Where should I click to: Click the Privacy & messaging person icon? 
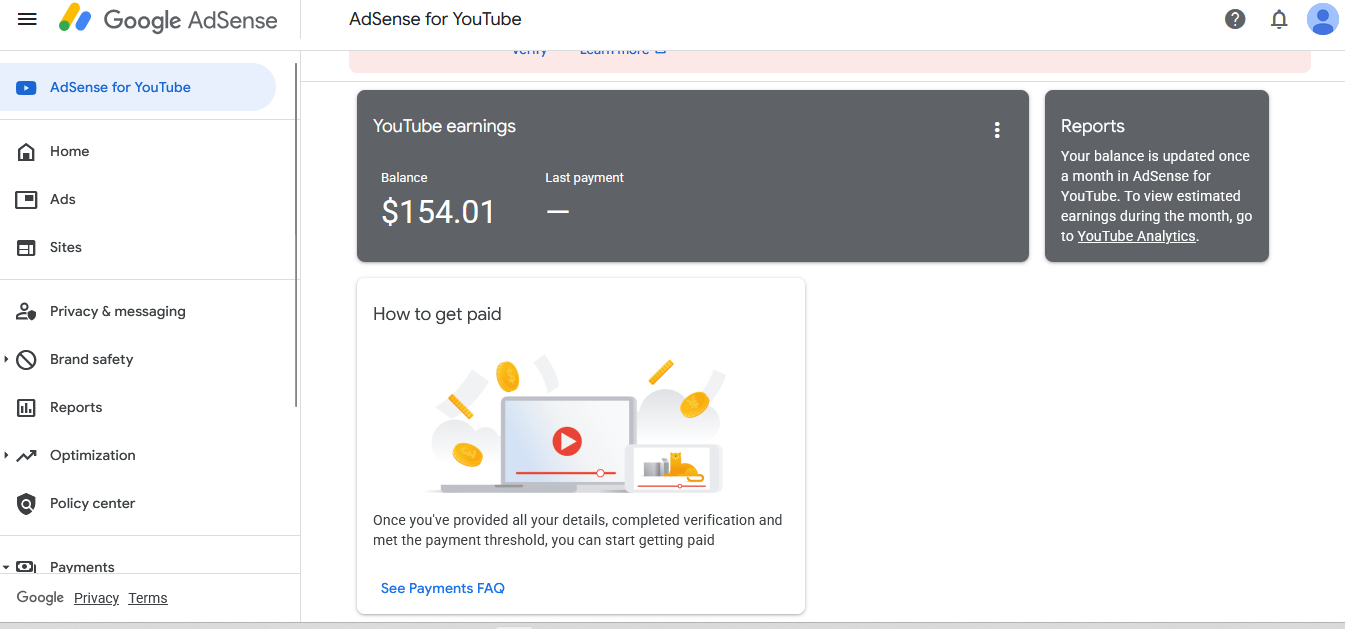(26, 312)
